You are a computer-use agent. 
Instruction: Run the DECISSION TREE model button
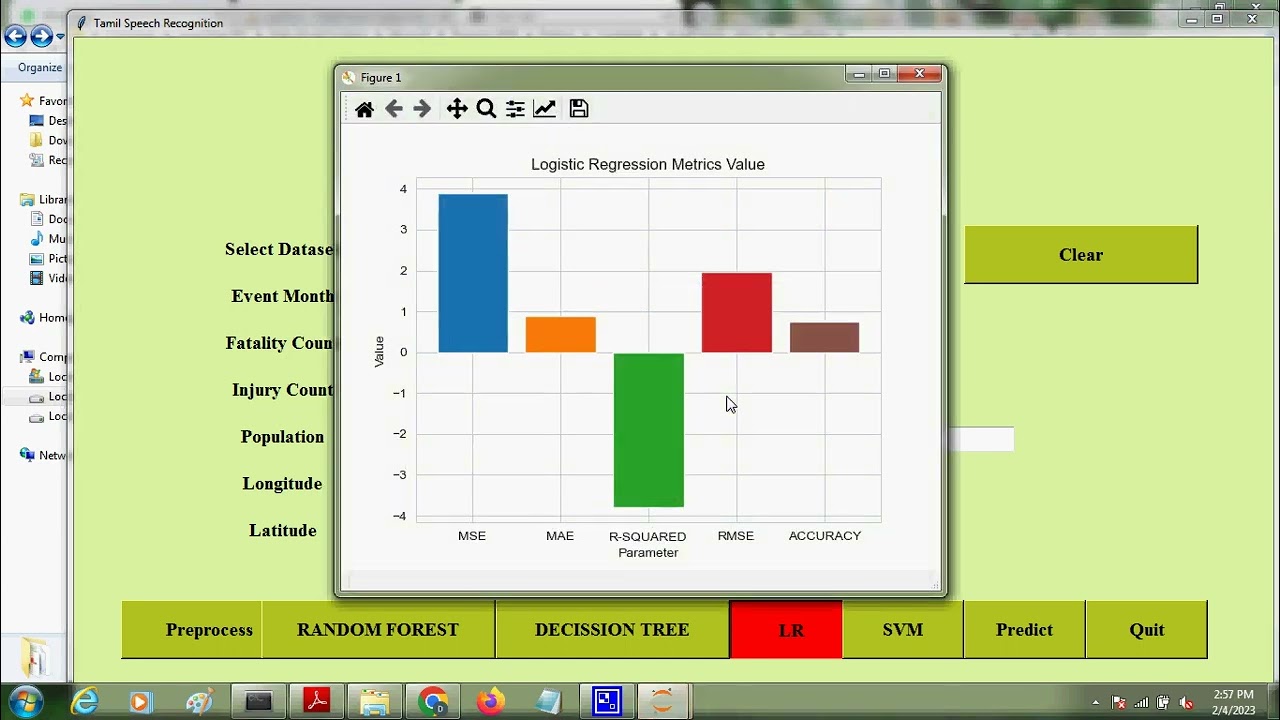point(612,630)
